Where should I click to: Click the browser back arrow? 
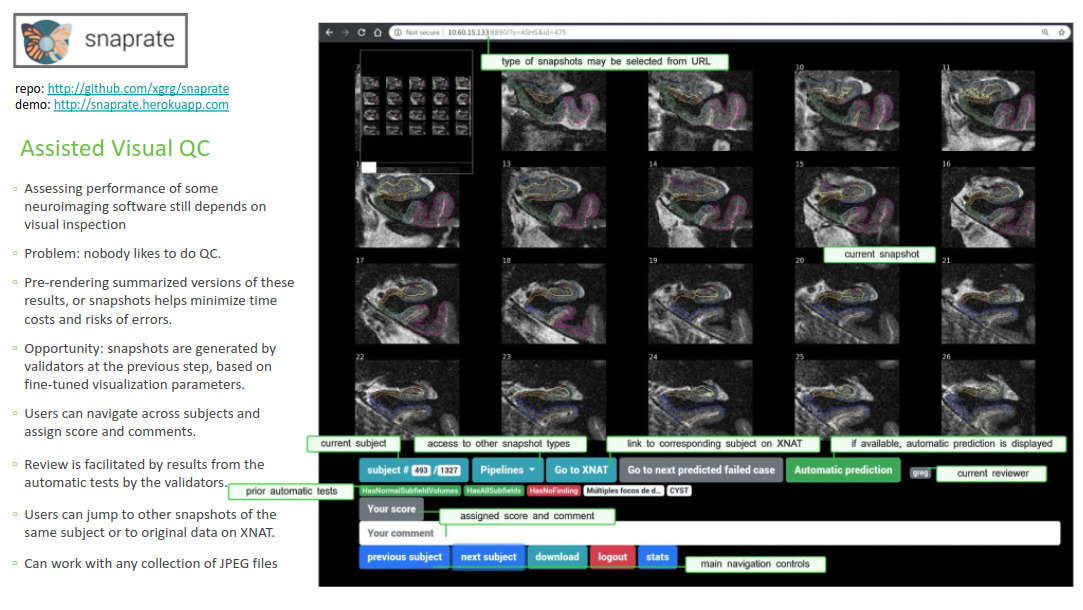329,32
